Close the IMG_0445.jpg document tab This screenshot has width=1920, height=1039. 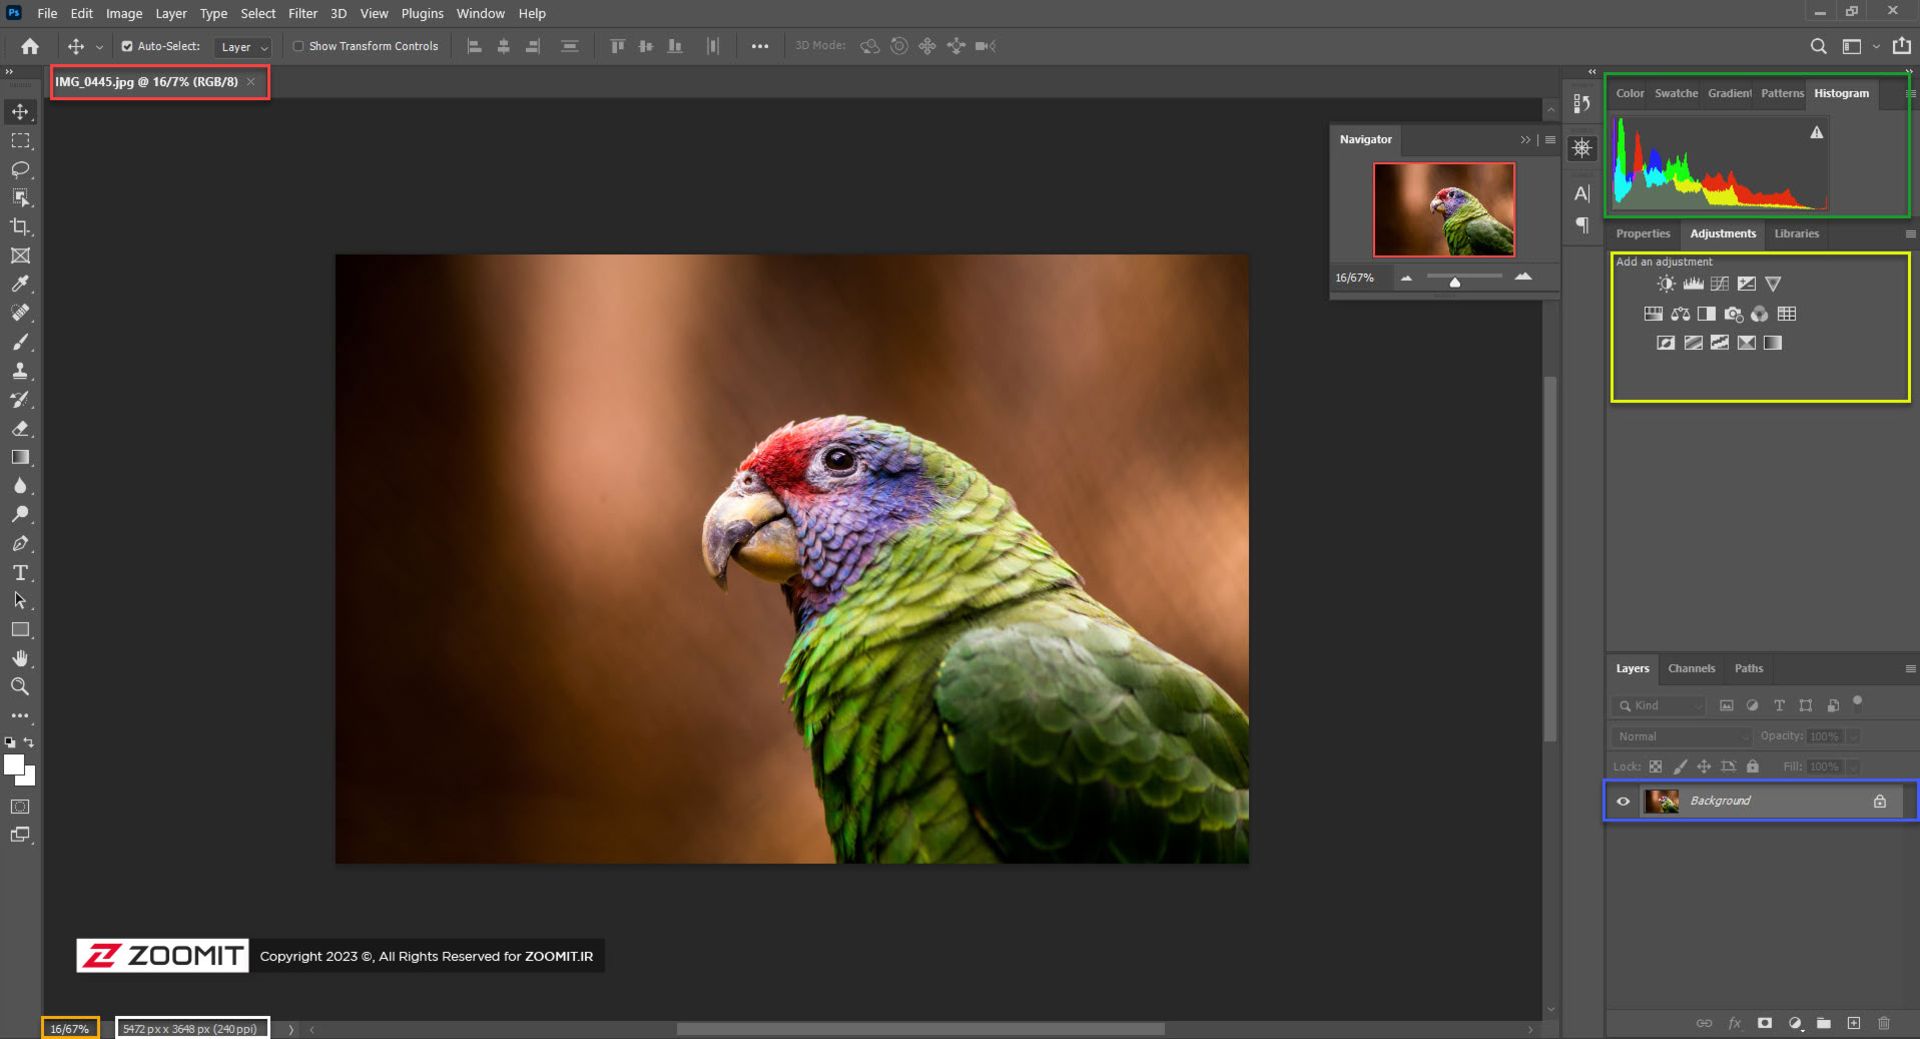click(251, 82)
